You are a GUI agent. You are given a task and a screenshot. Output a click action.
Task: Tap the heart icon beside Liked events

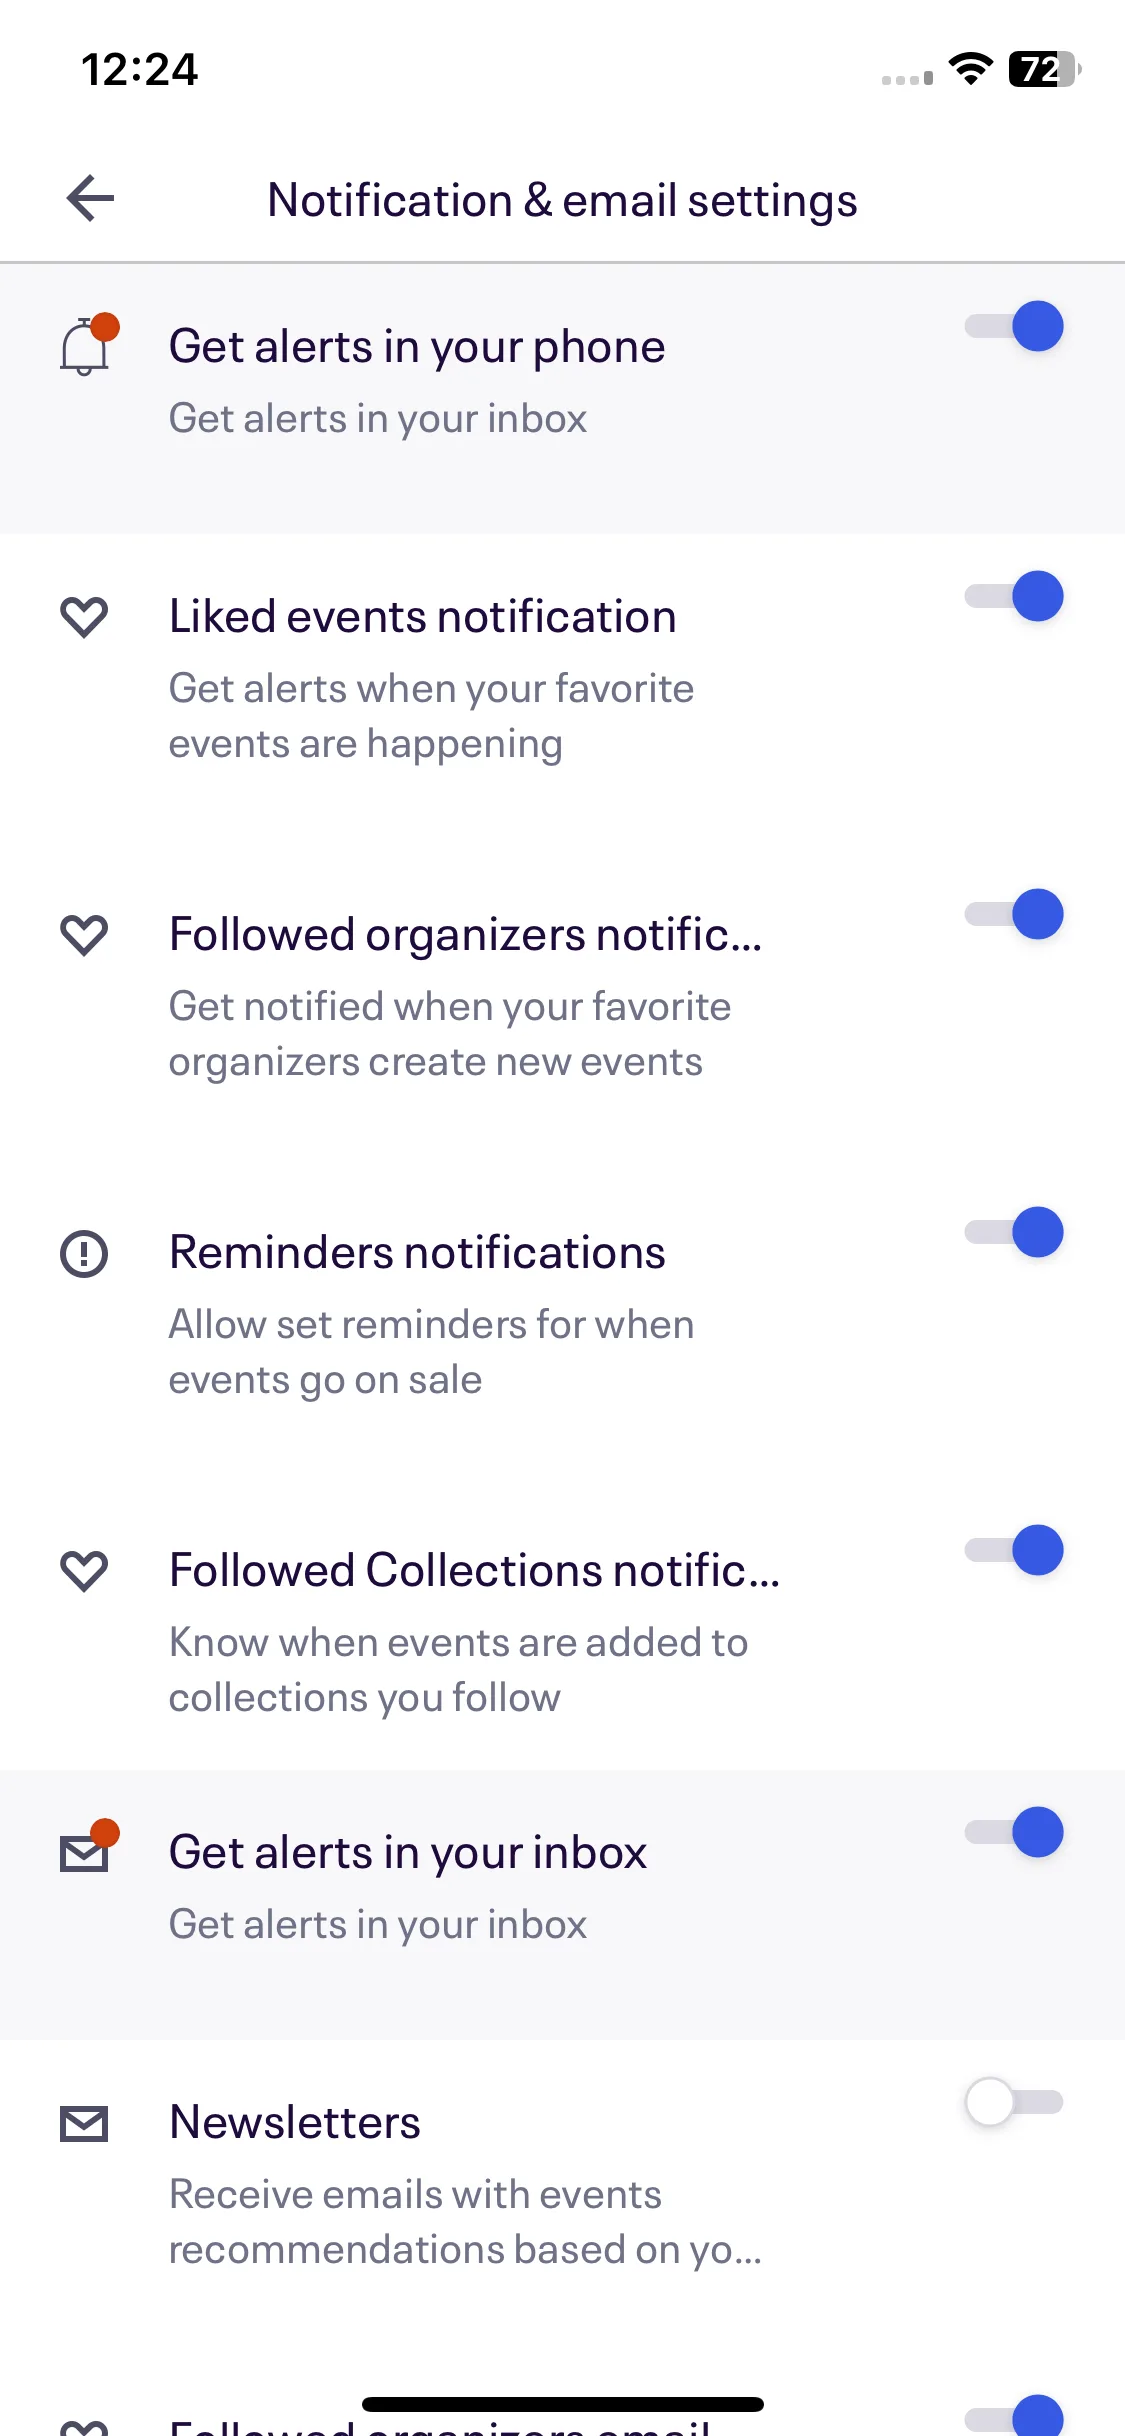pyautogui.click(x=84, y=617)
